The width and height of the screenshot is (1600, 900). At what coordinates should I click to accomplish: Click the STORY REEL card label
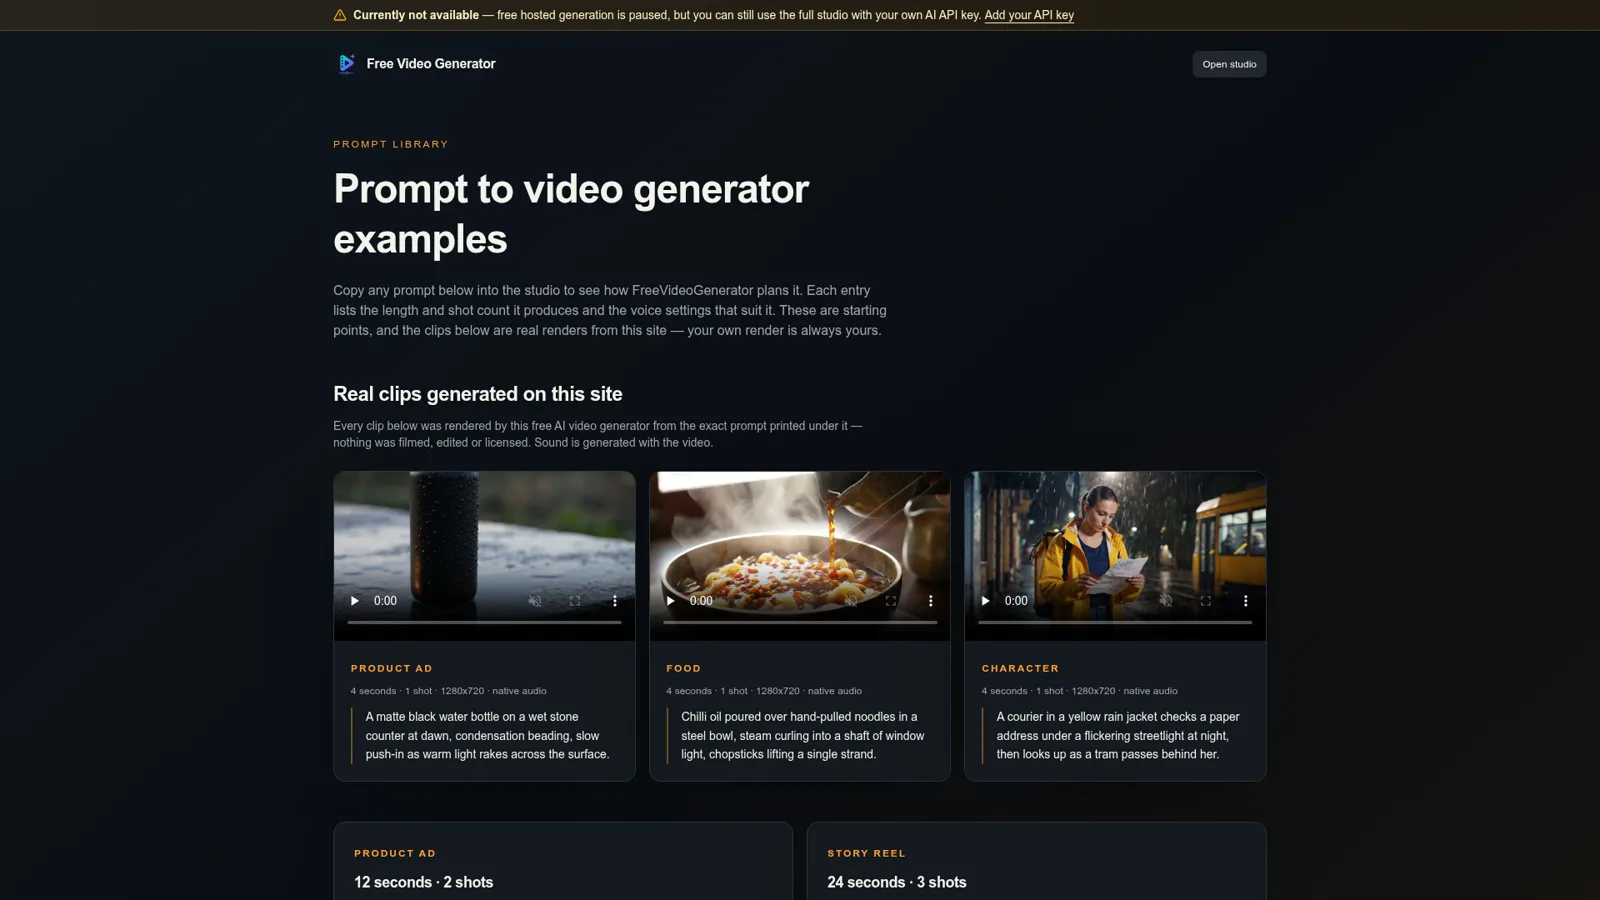point(866,853)
